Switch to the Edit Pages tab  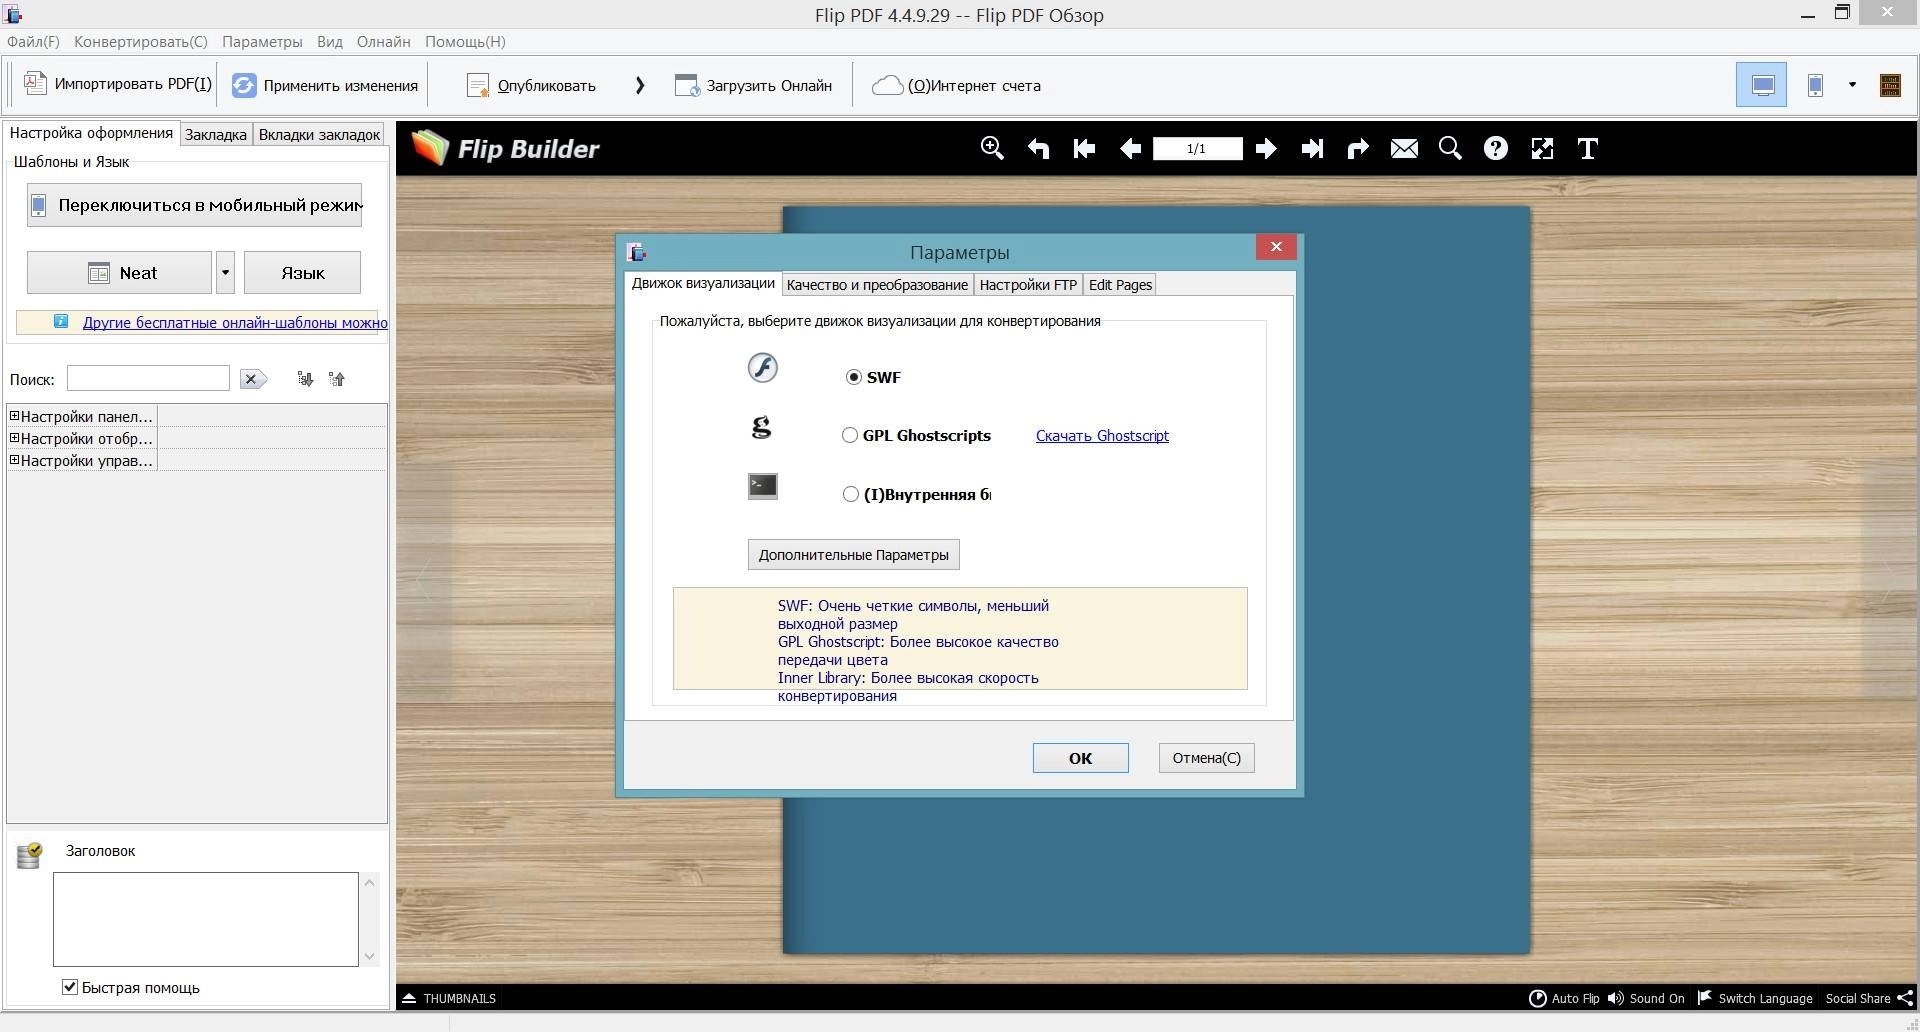[x=1120, y=285]
